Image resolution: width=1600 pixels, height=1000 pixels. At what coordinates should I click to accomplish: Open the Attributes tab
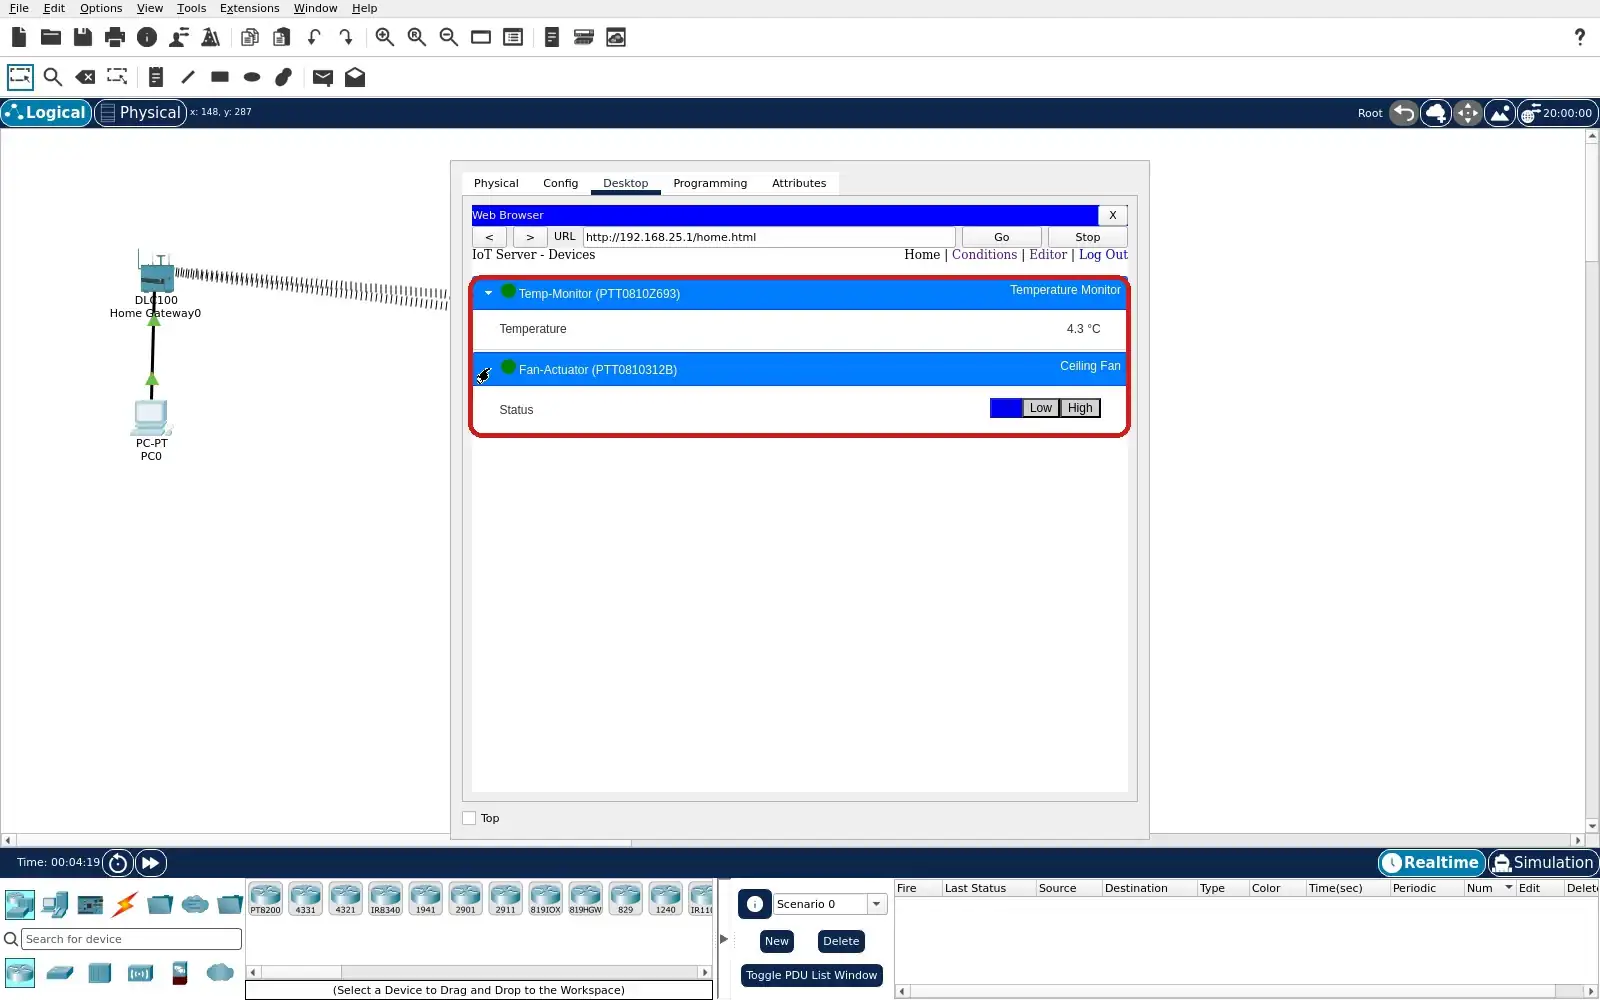[799, 183]
